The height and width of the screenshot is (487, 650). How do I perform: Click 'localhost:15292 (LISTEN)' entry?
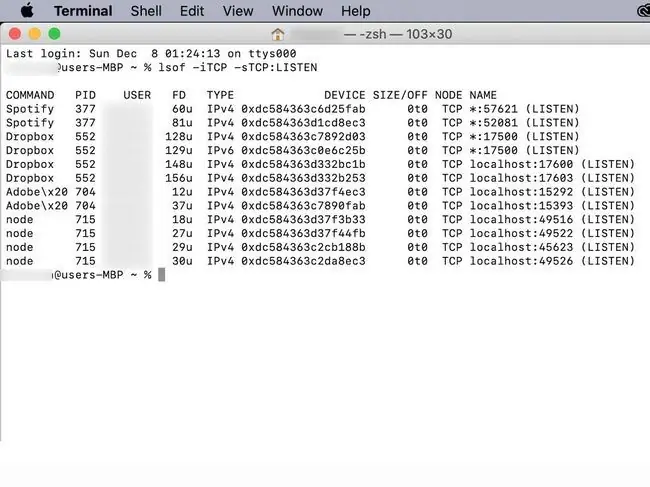(x=552, y=192)
